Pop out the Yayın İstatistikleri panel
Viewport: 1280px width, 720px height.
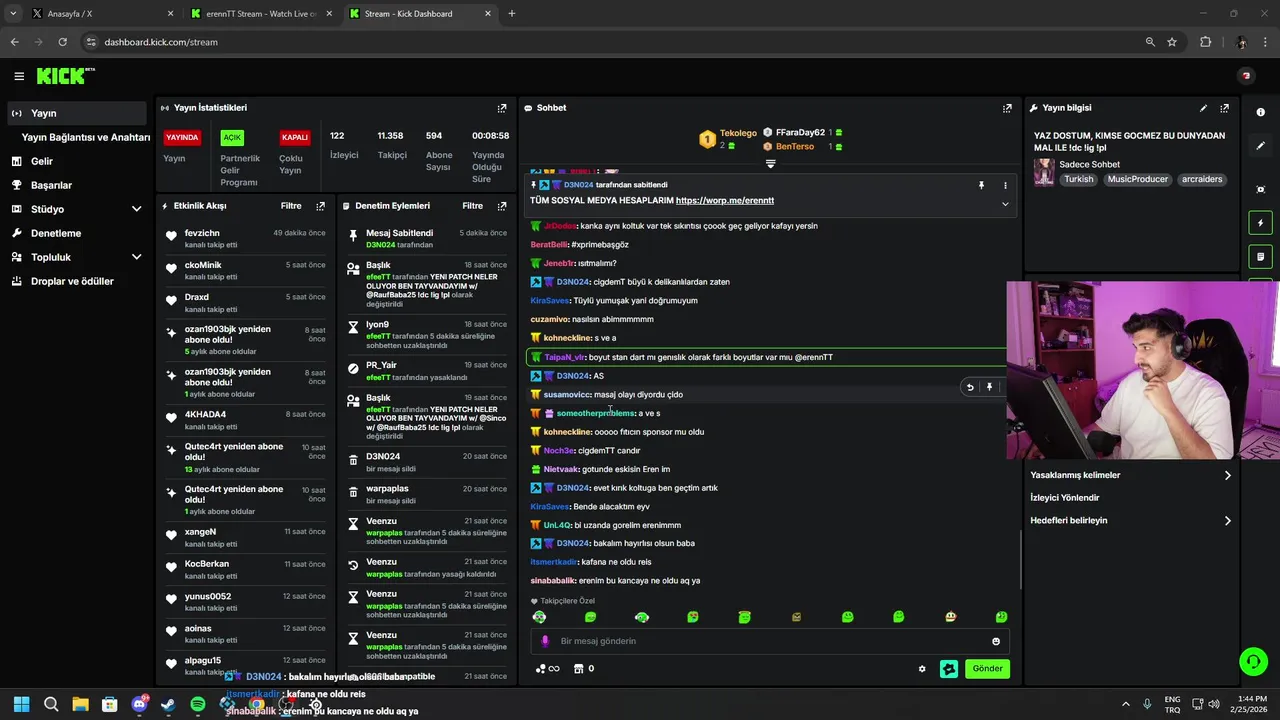pos(502,108)
